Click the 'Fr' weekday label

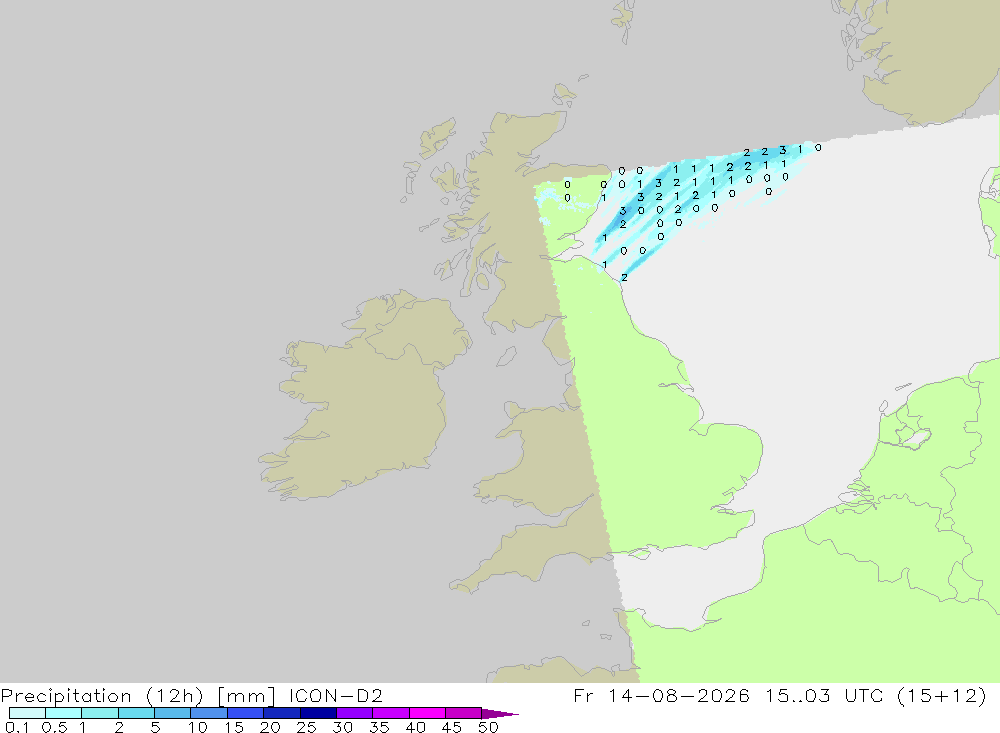[x=583, y=695]
